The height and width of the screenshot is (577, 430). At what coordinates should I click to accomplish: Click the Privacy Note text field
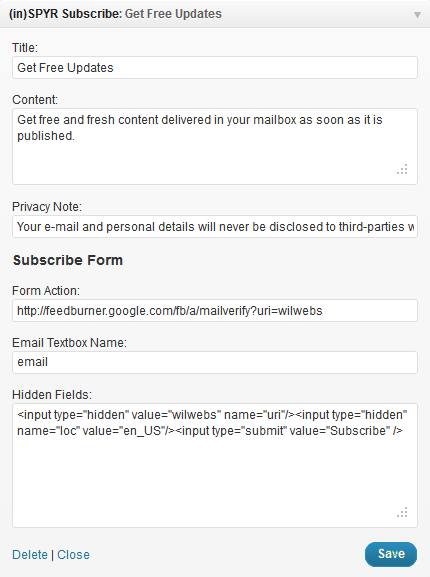point(215,227)
